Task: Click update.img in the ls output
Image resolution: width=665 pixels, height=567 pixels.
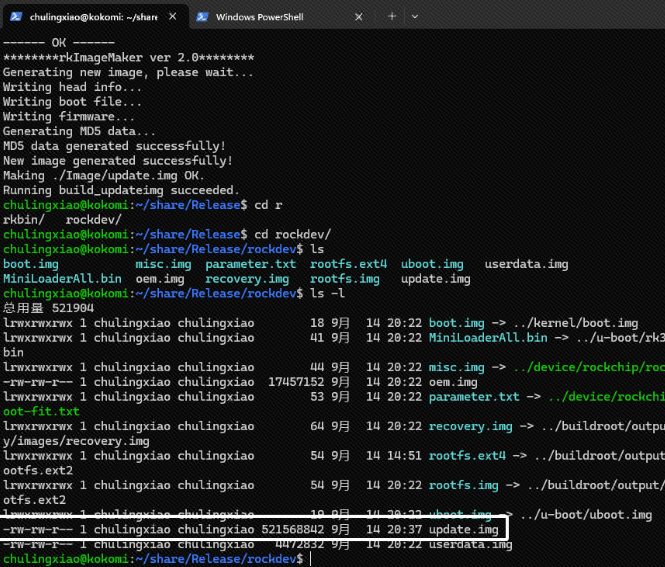Action: click(436, 279)
